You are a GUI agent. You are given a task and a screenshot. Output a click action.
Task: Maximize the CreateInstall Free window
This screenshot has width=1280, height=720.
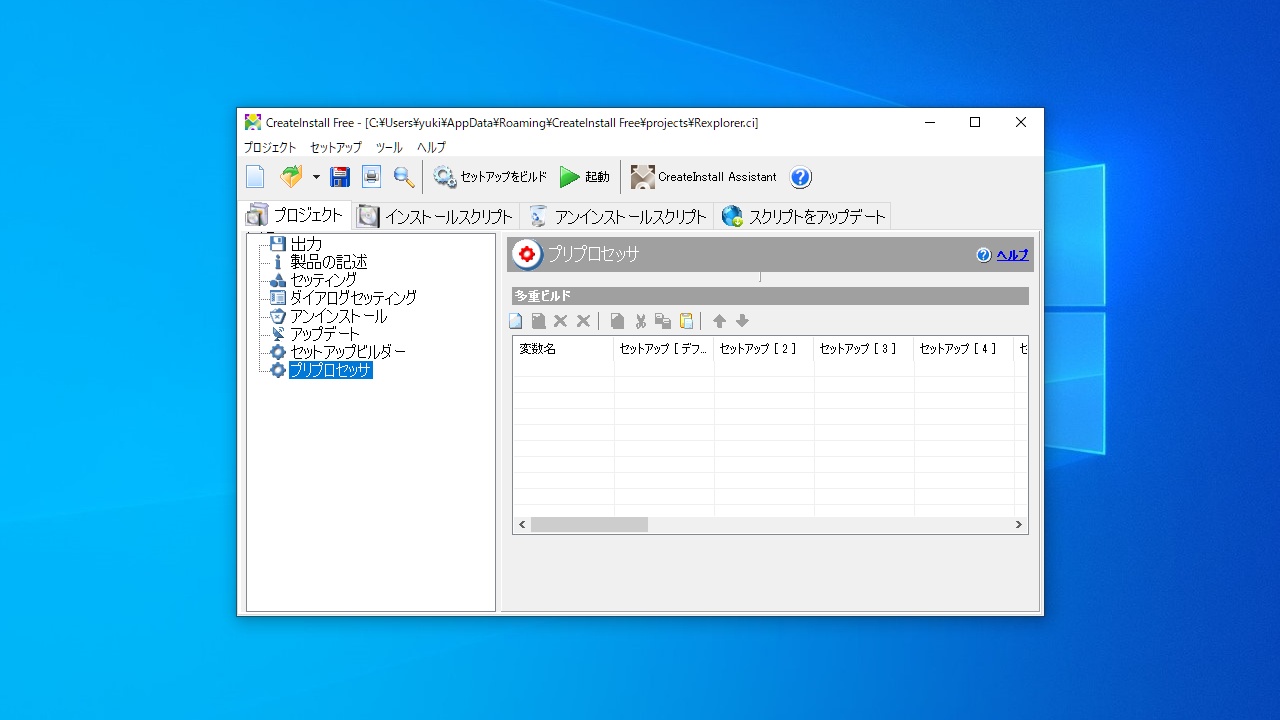coord(975,122)
